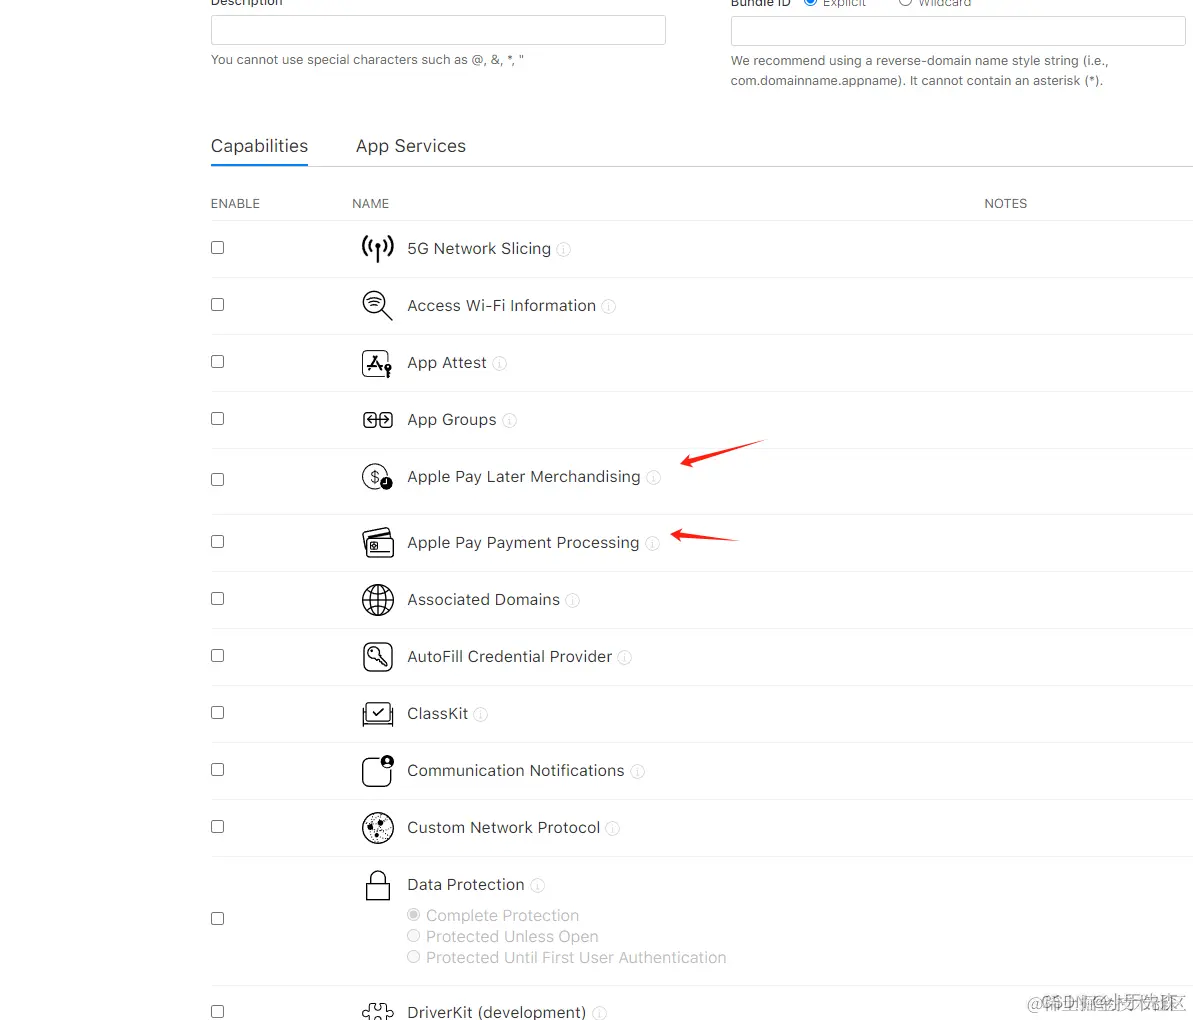Switch to the Capabilities tab
Viewport: 1193px width, 1020px height.
pyautogui.click(x=259, y=146)
